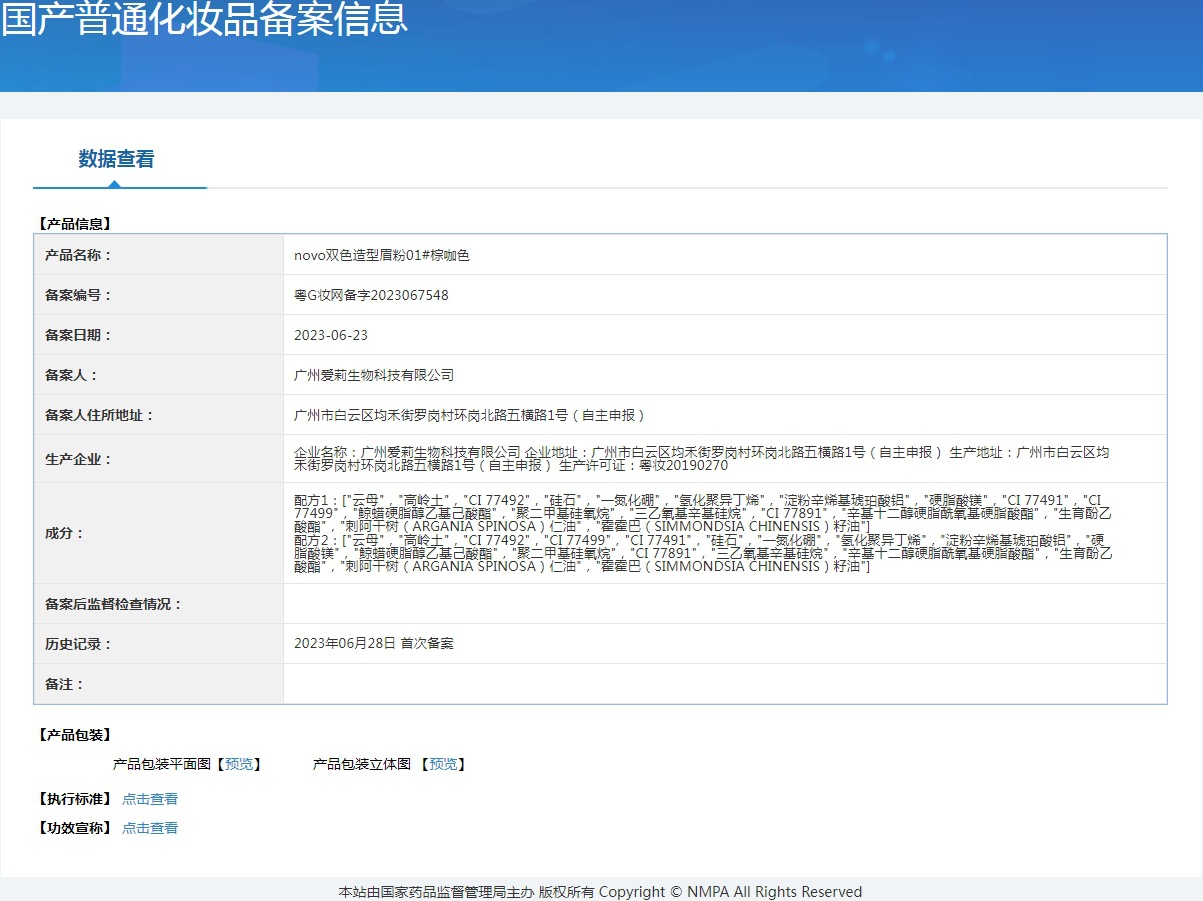Viewport: 1203px width, 901px height.
Task: Select the 【产品信息】 section heading
Action: click(x=75, y=224)
